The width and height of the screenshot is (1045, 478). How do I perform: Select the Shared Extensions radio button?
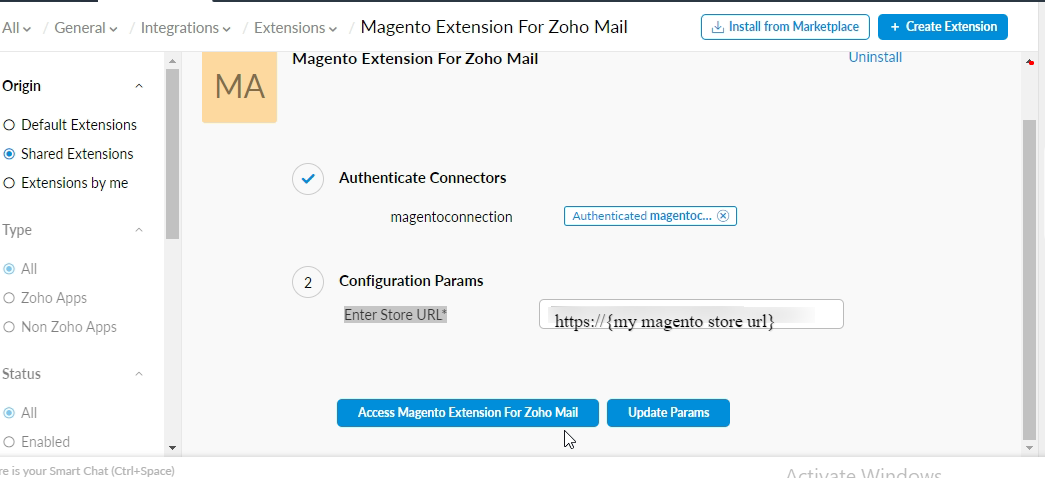pos(10,154)
